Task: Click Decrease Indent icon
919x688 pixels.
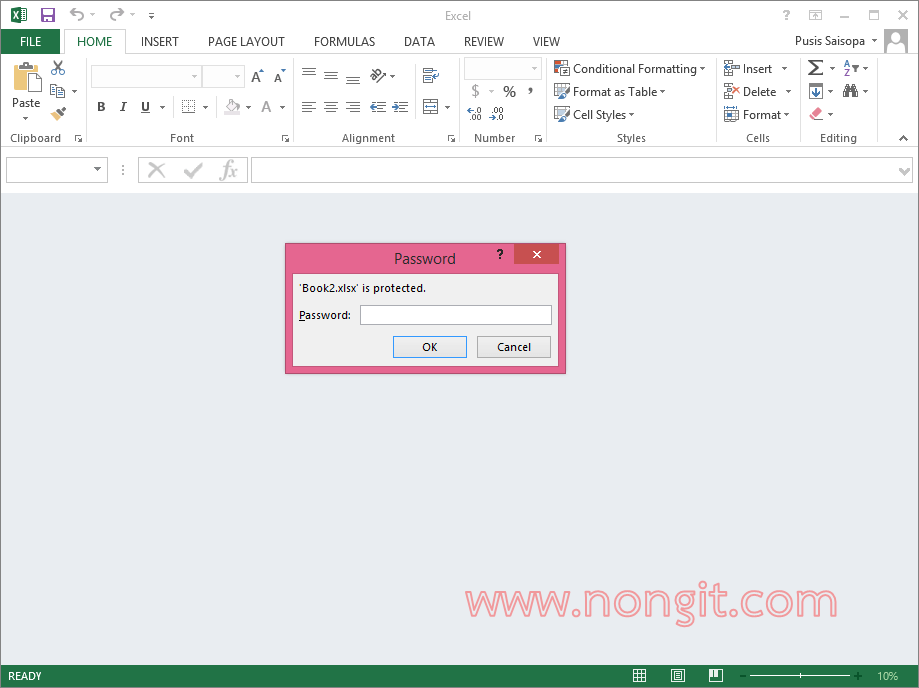Action: tap(378, 107)
